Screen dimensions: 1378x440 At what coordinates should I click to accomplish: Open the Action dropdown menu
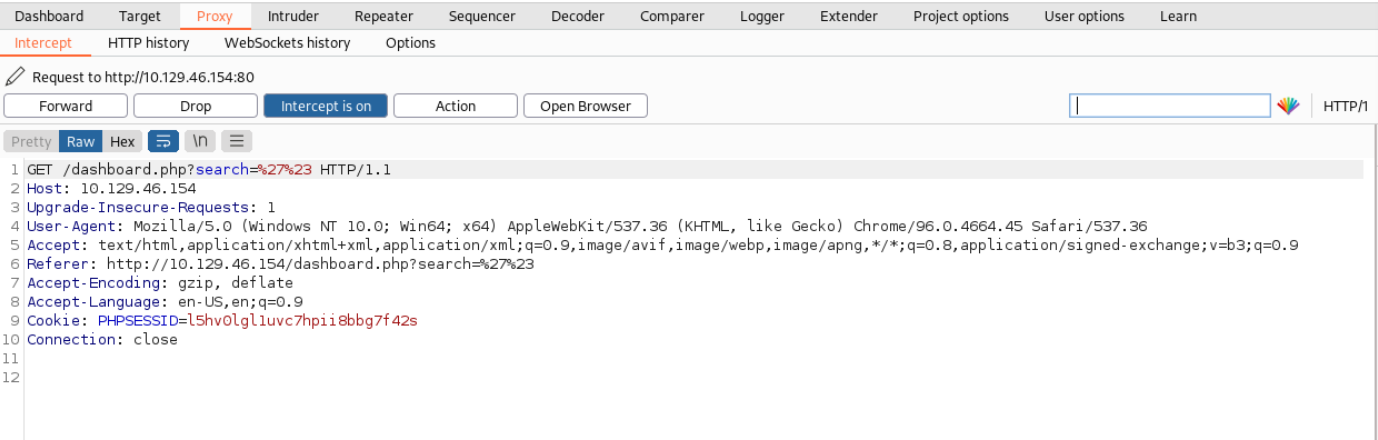click(455, 106)
